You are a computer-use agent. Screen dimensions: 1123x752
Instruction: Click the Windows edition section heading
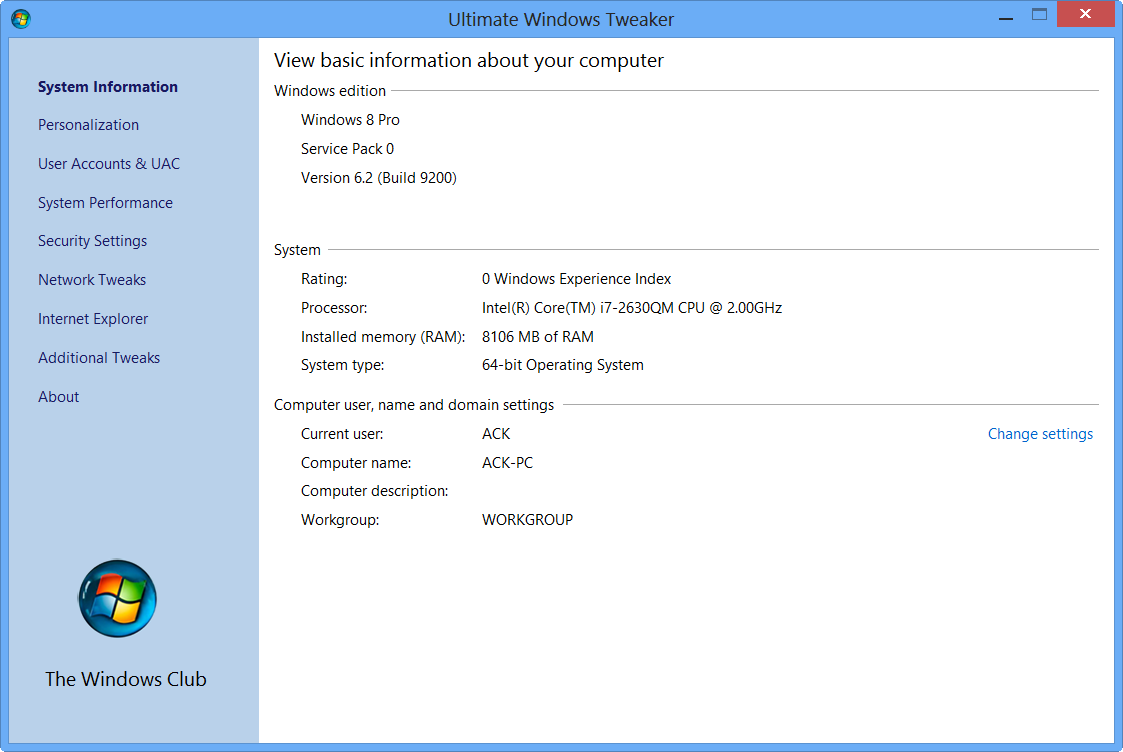tap(330, 91)
